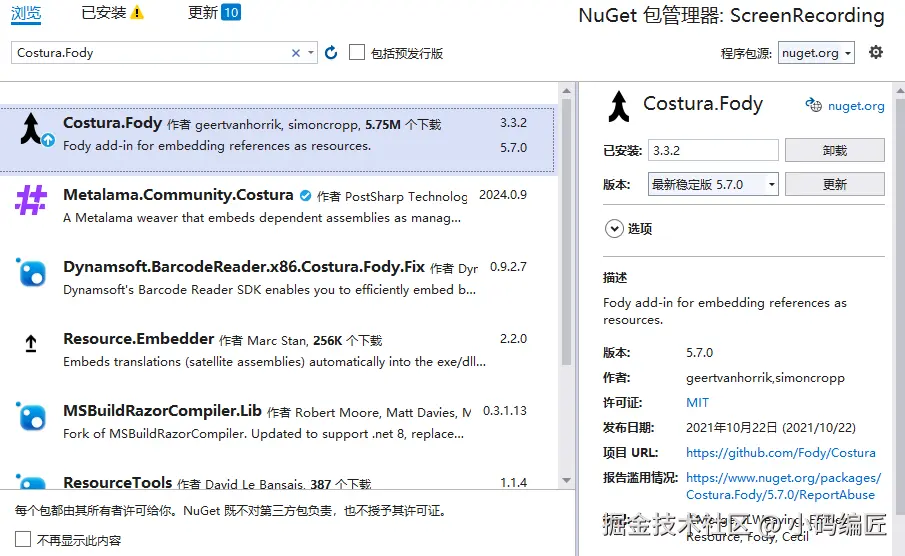The image size is (905, 556).
Task: Open nuget.org link in details header
Action: click(856, 106)
